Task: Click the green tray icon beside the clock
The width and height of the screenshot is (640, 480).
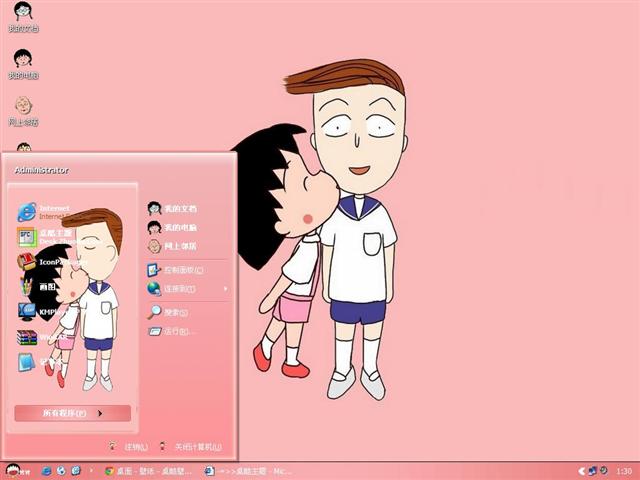Action: pos(604,471)
